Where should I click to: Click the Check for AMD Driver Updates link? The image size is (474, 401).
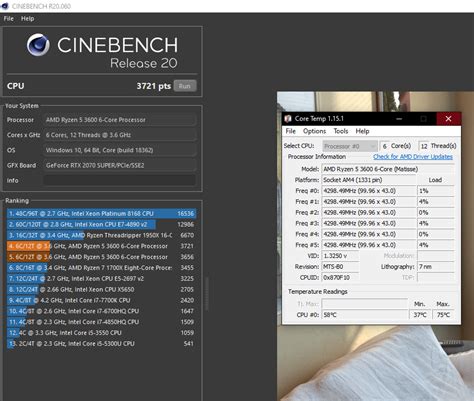click(x=413, y=157)
